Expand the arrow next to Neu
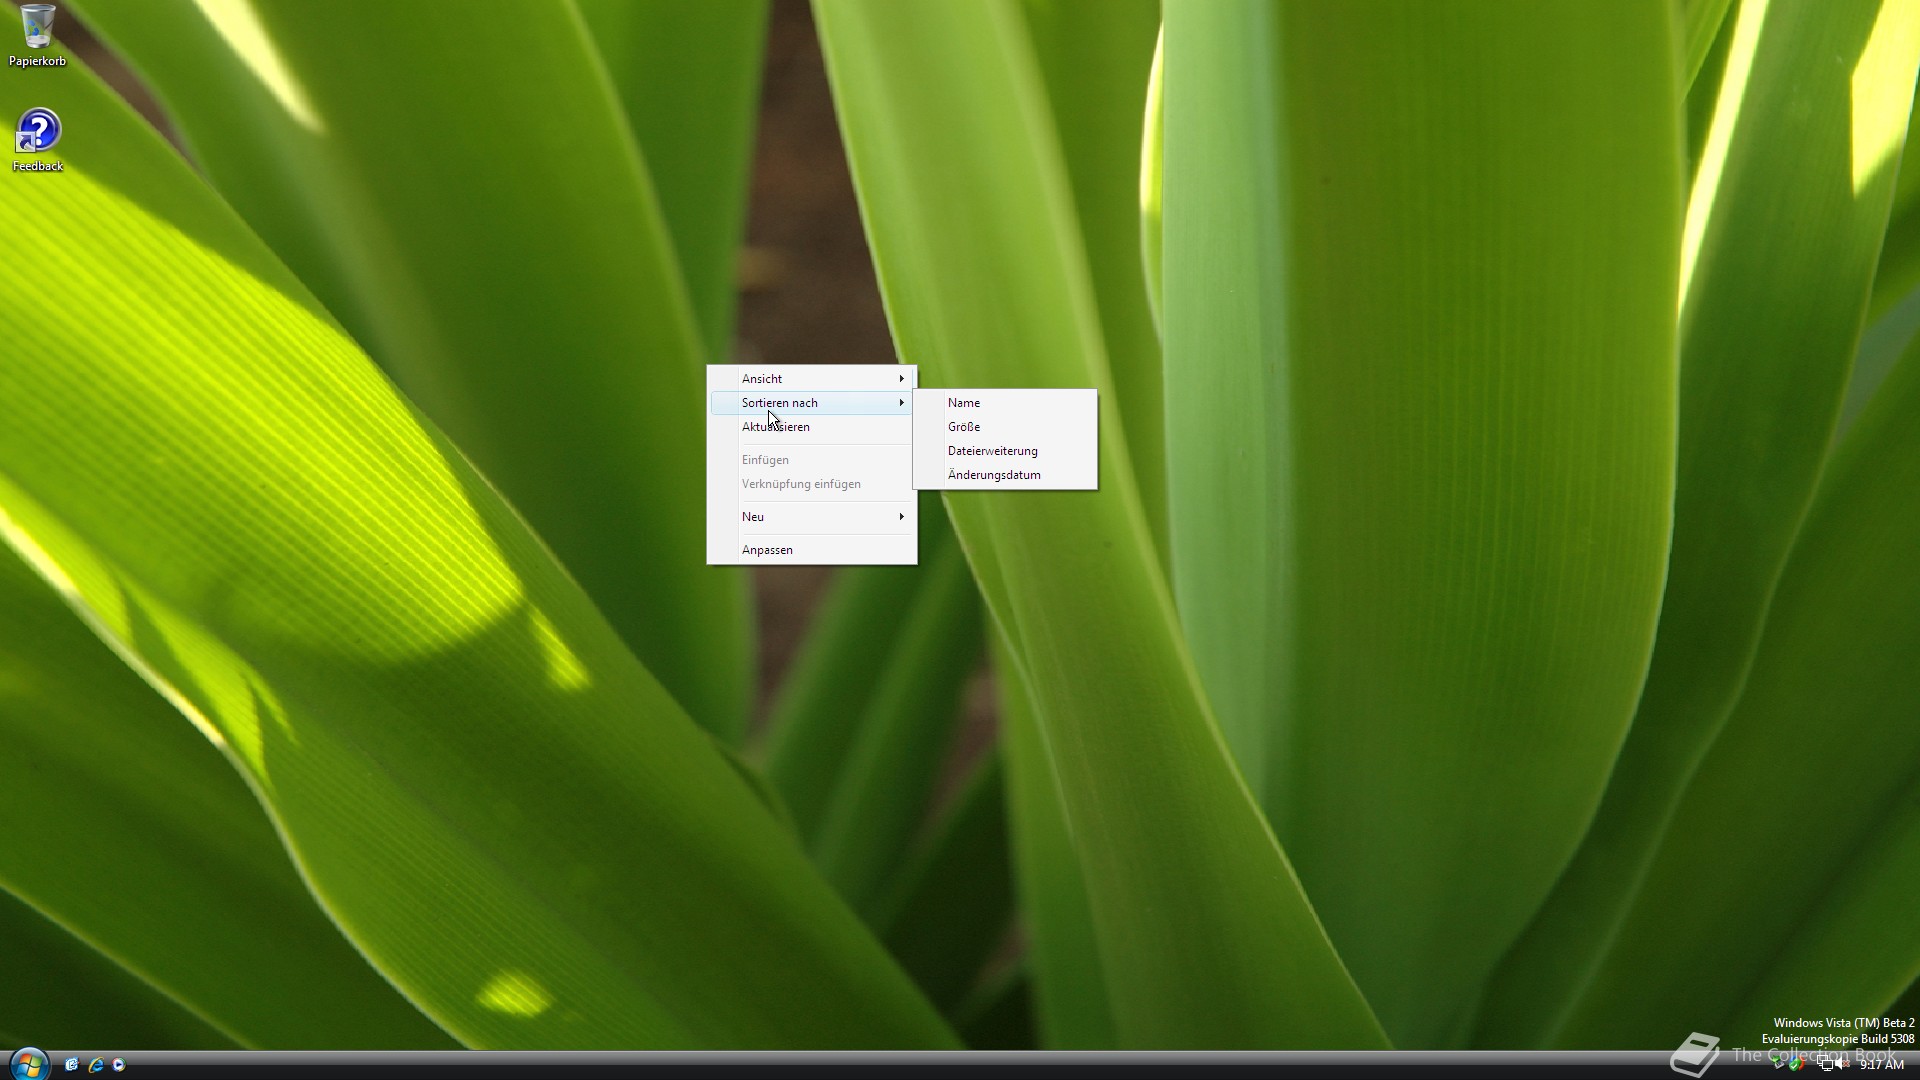Screen dimensions: 1920x1080 click(901, 517)
